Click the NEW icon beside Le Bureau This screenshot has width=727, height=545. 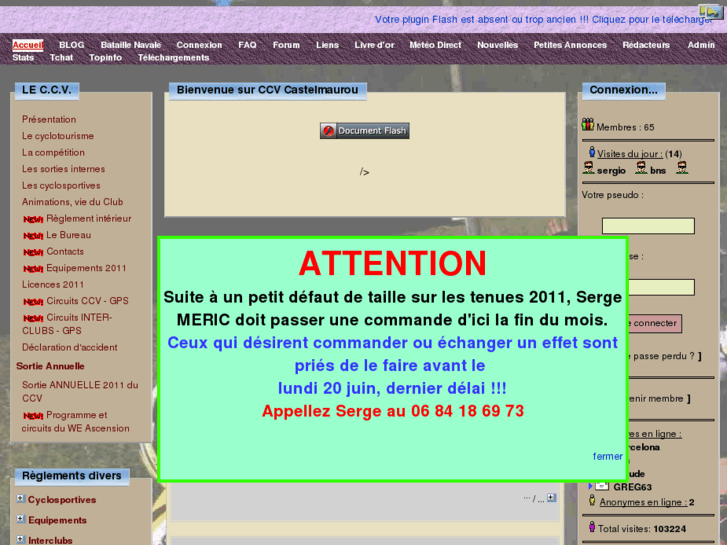click(33, 236)
